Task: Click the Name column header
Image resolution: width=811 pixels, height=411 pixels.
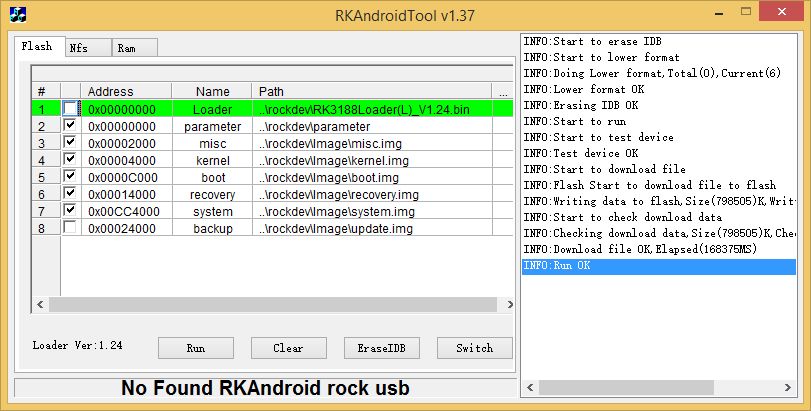Action: [x=212, y=92]
